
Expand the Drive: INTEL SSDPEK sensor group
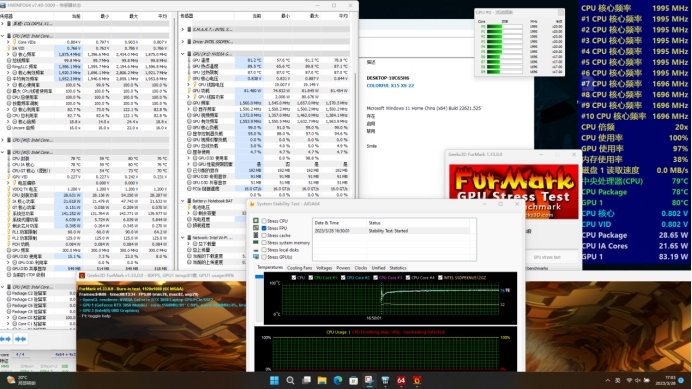pyautogui.click(x=183, y=42)
